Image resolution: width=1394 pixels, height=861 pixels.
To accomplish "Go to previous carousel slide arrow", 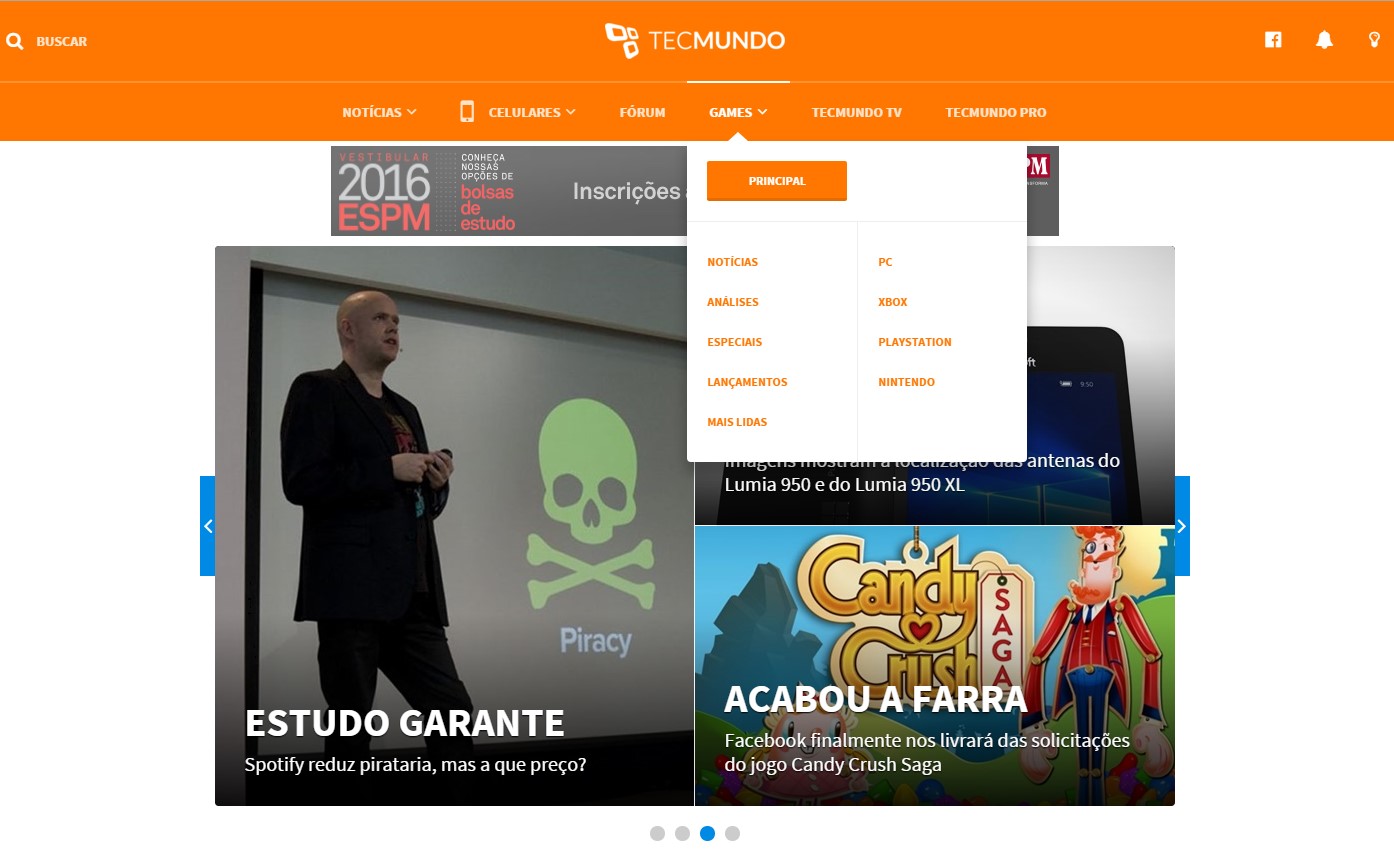I will [208, 526].
